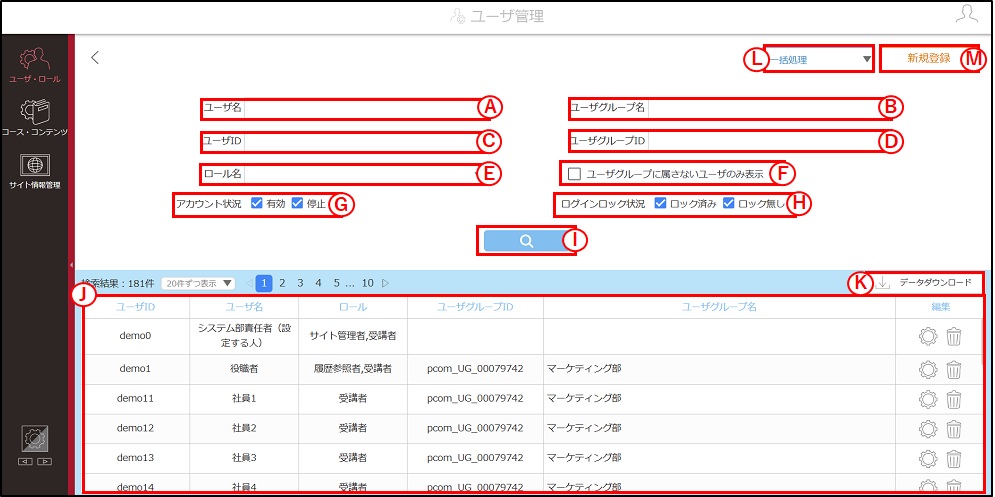Screen dimensions: 995x497
Task: Toggle the ロック済み checkbox
Action: (x=660, y=204)
